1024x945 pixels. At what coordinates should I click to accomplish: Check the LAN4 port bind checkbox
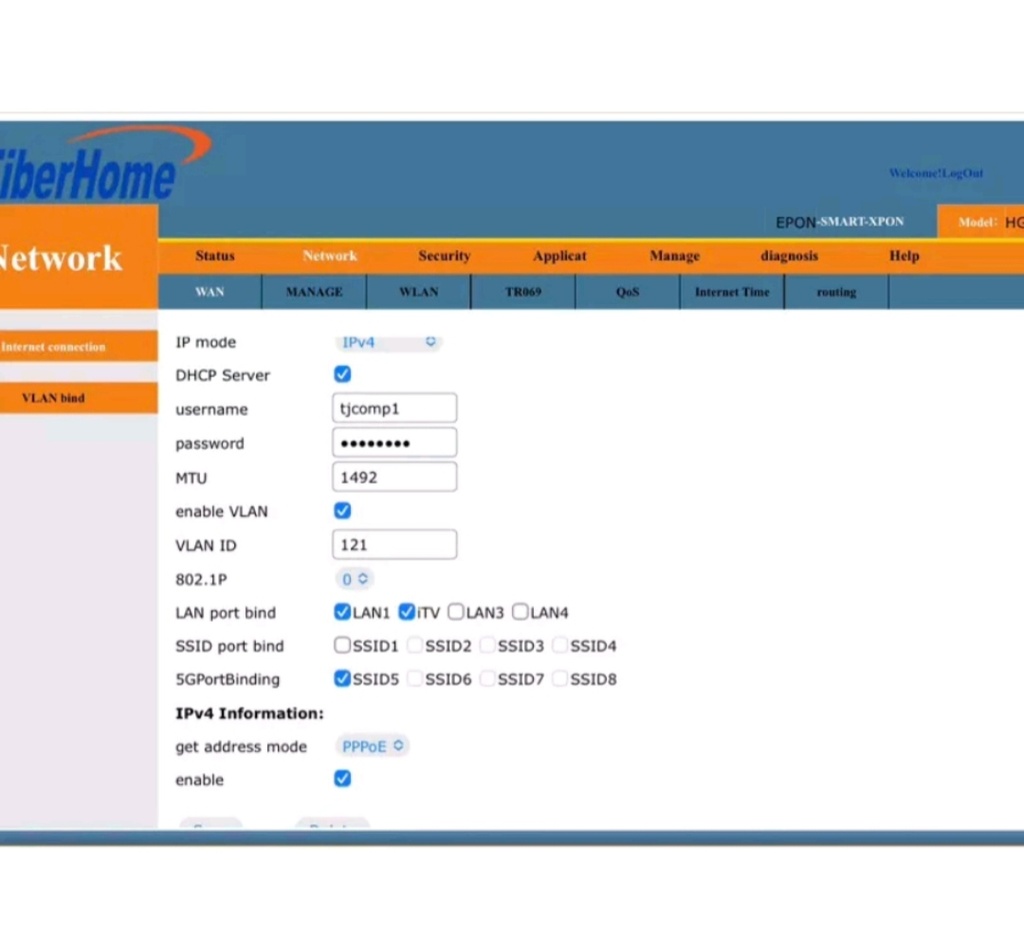point(520,612)
